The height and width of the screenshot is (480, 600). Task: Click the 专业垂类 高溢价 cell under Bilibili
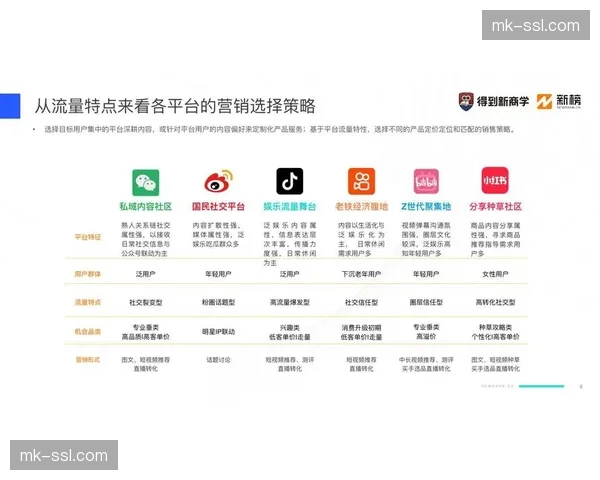click(x=426, y=332)
